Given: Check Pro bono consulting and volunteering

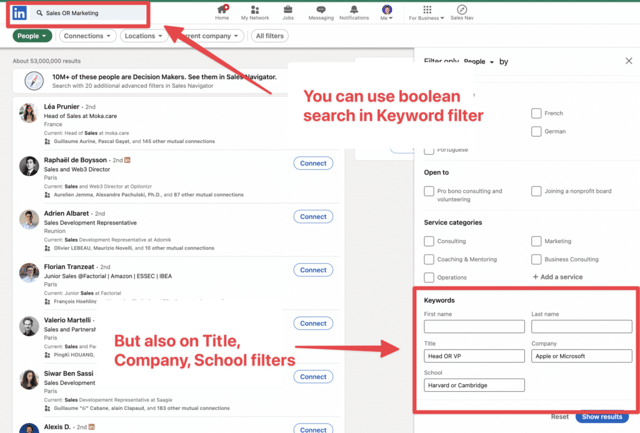Looking at the screenshot, I should click(x=429, y=191).
